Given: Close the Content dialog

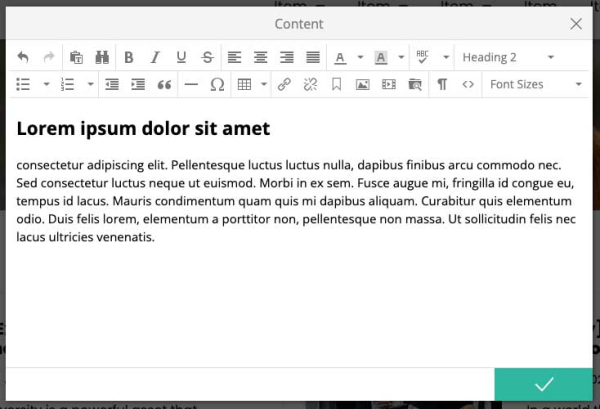Looking at the screenshot, I should coord(576,24).
